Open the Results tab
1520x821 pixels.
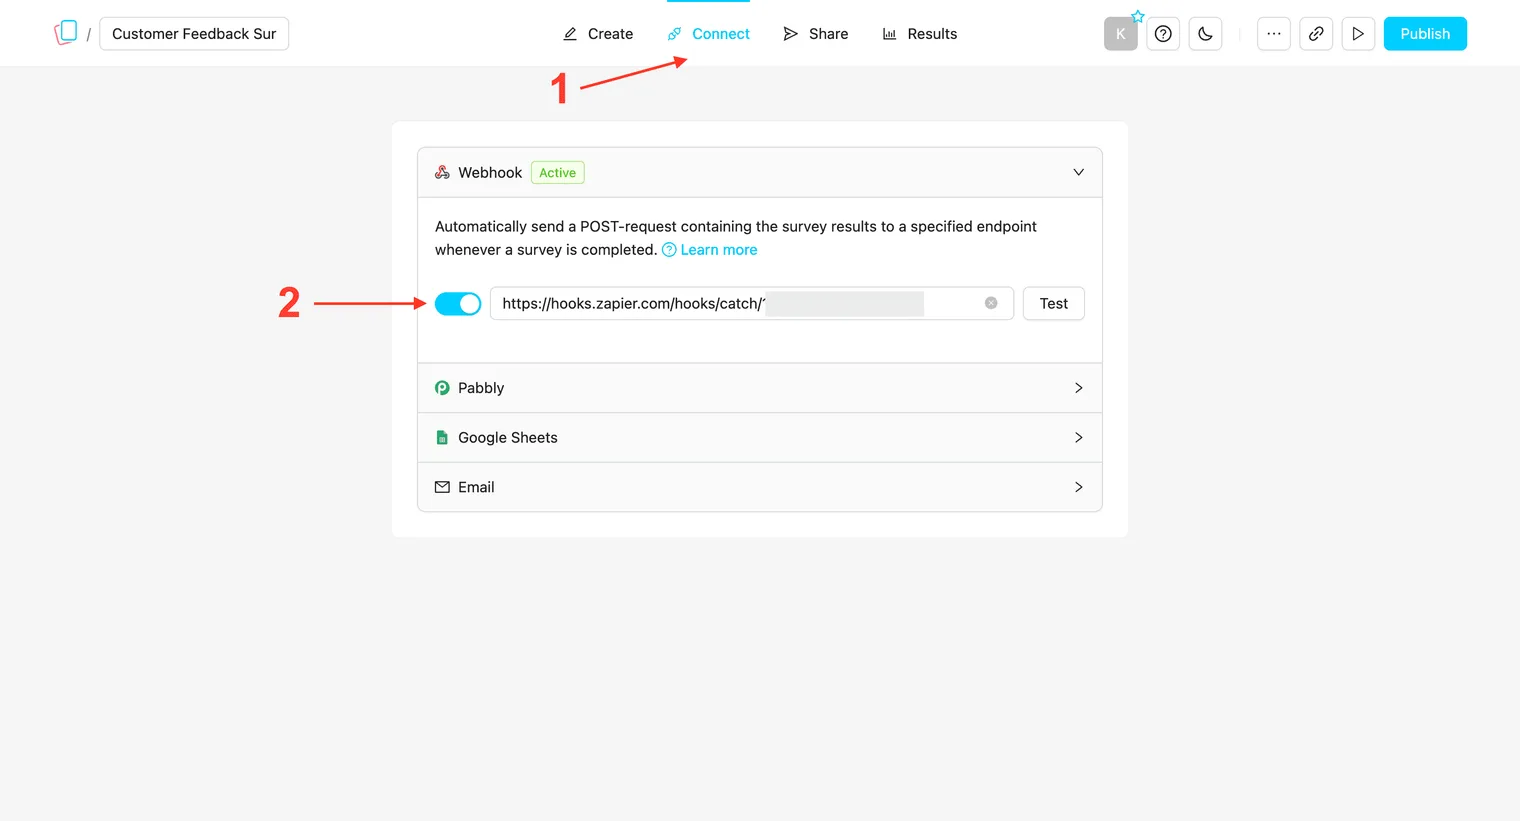coord(920,34)
